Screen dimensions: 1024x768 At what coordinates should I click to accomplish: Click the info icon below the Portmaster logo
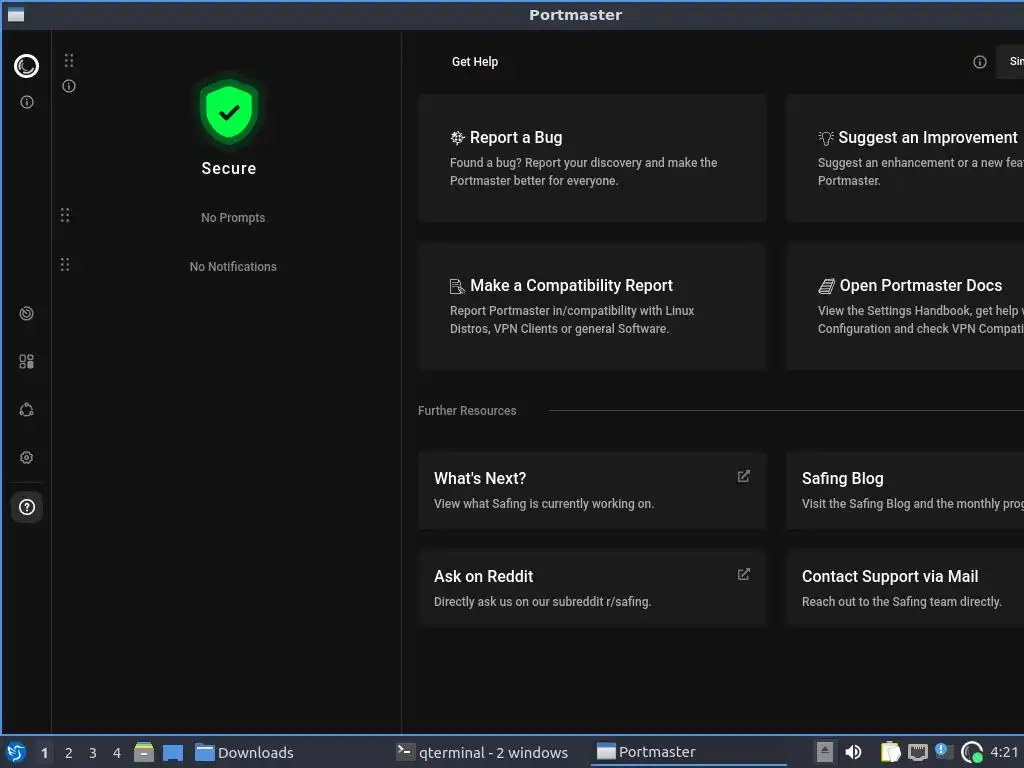point(27,102)
